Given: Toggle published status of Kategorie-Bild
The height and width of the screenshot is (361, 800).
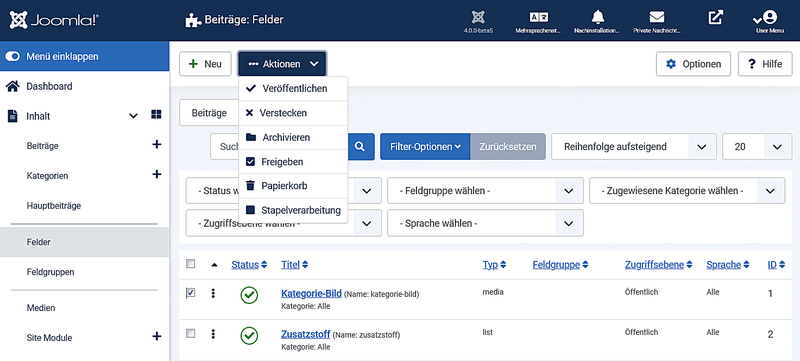Looking at the screenshot, I should (249, 295).
